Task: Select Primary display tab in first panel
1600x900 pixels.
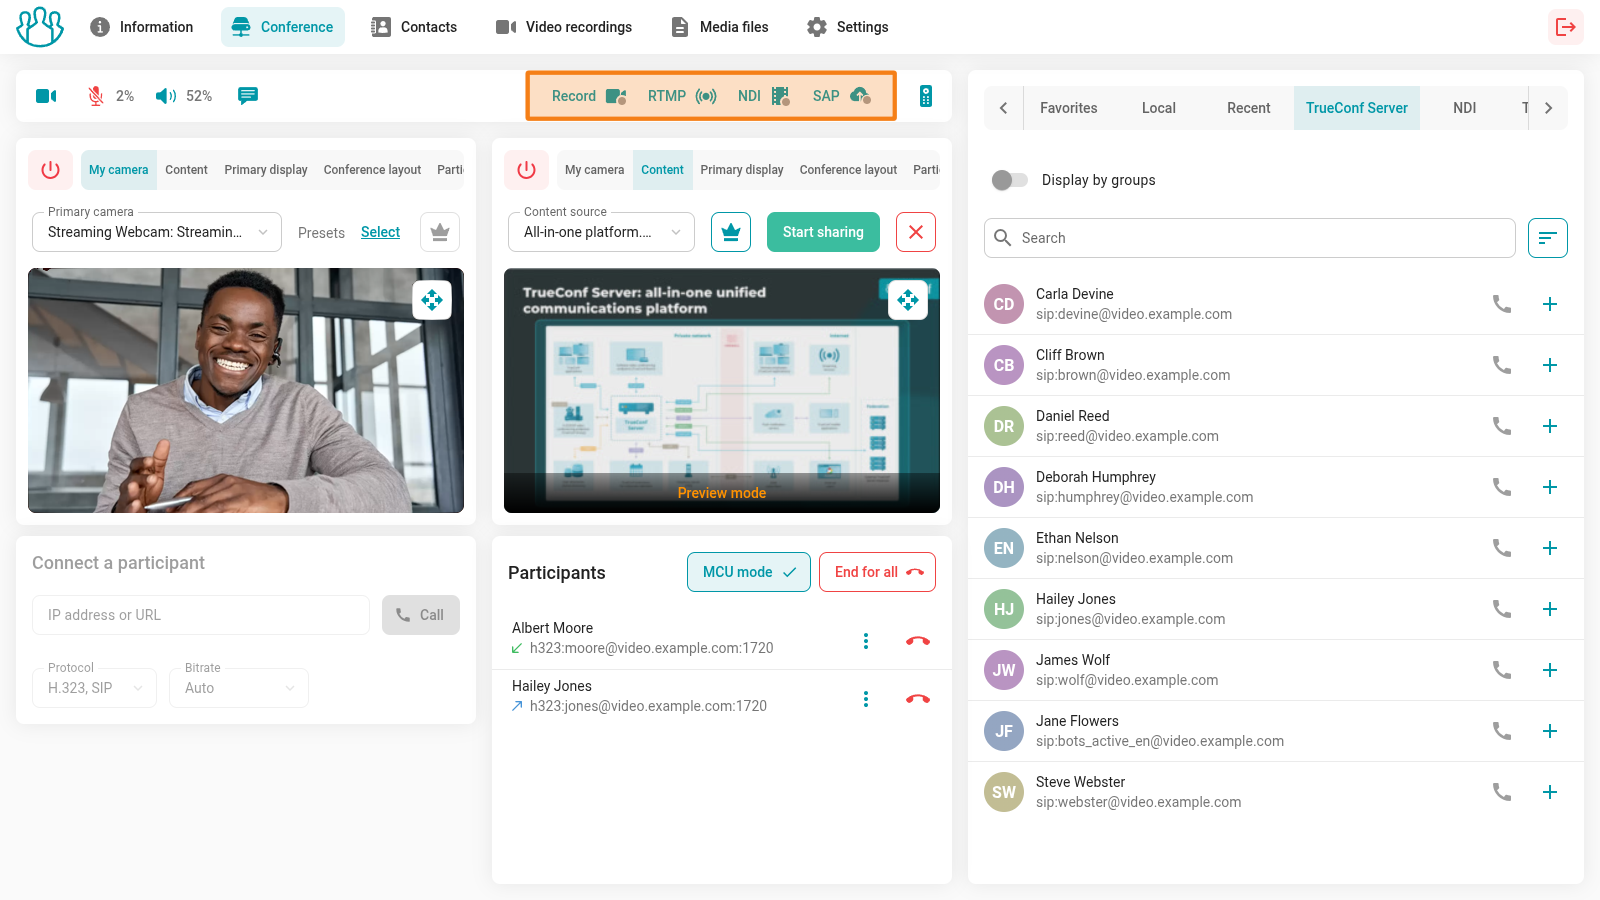Action: (x=266, y=170)
